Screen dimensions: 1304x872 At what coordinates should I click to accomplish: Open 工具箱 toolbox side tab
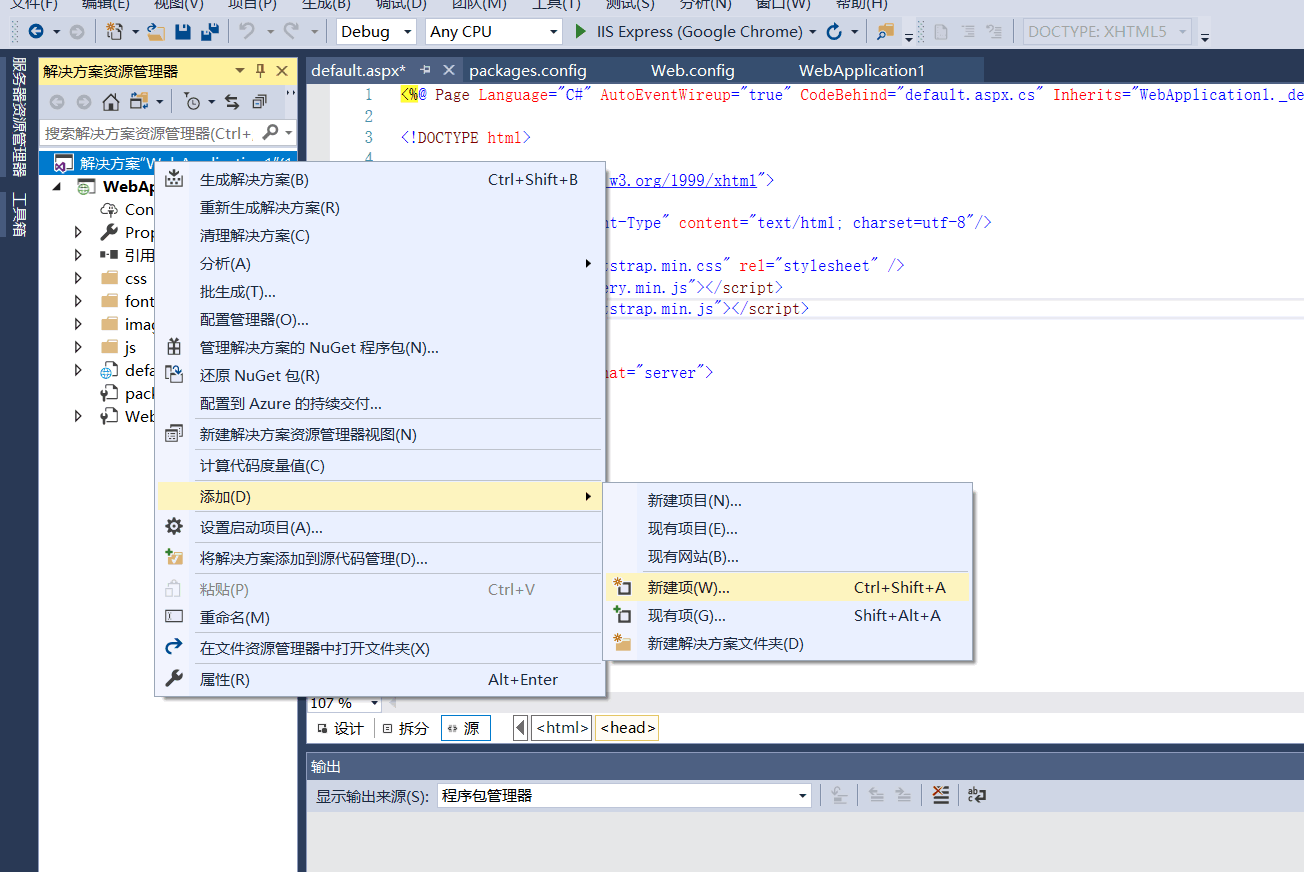click(19, 214)
